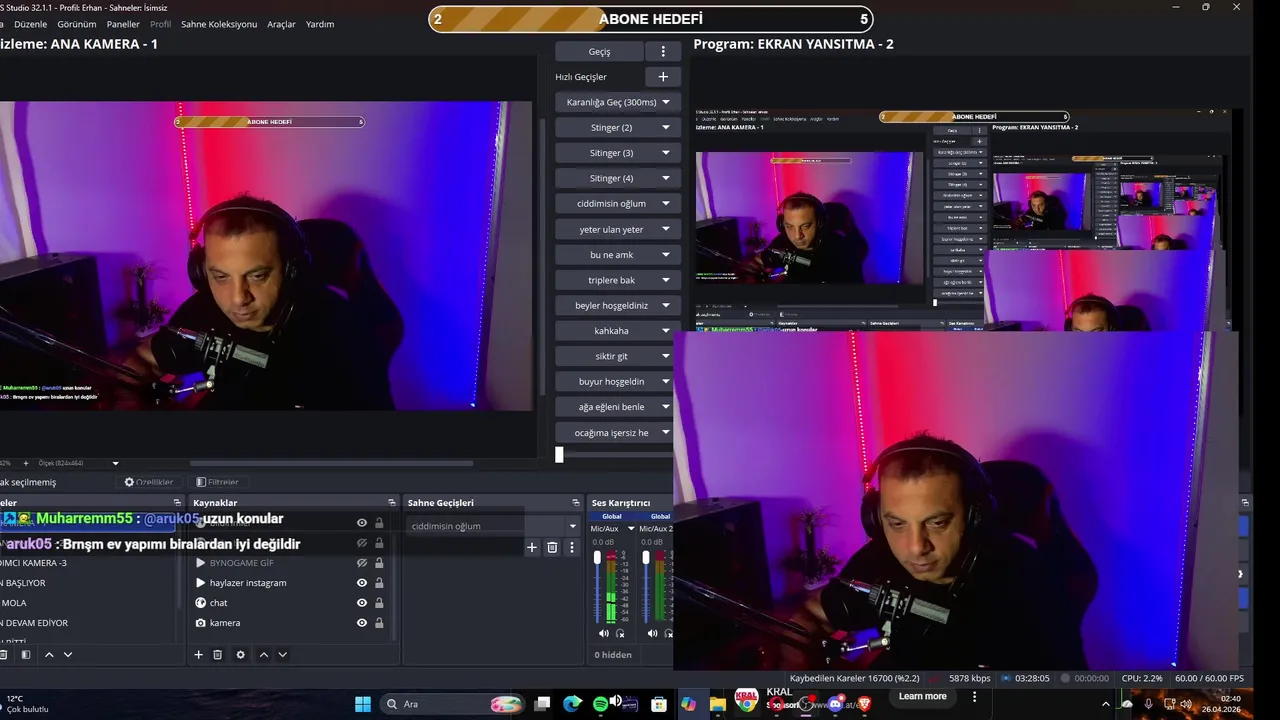Viewport: 1280px width, 720px height.
Task: Open Stinger (2) quick transition dropdown
Action: pyautogui.click(x=666, y=128)
